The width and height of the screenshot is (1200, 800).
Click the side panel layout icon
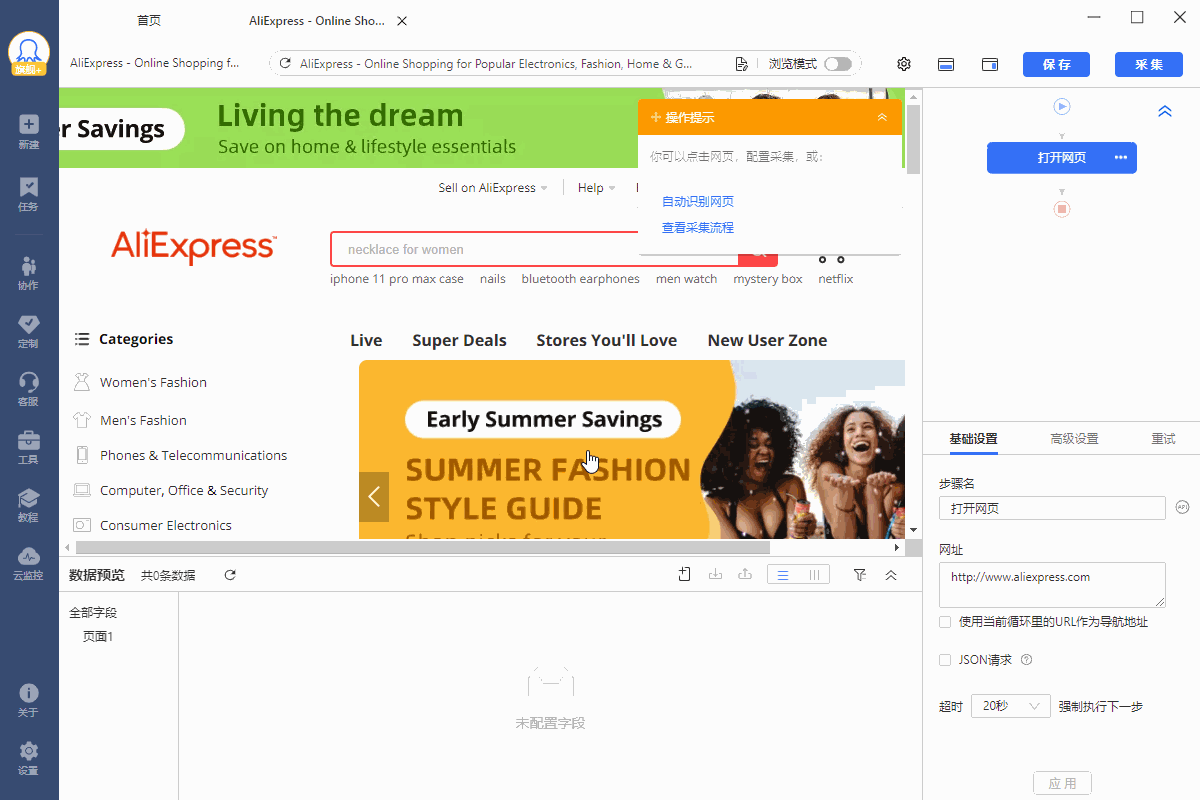pos(990,64)
